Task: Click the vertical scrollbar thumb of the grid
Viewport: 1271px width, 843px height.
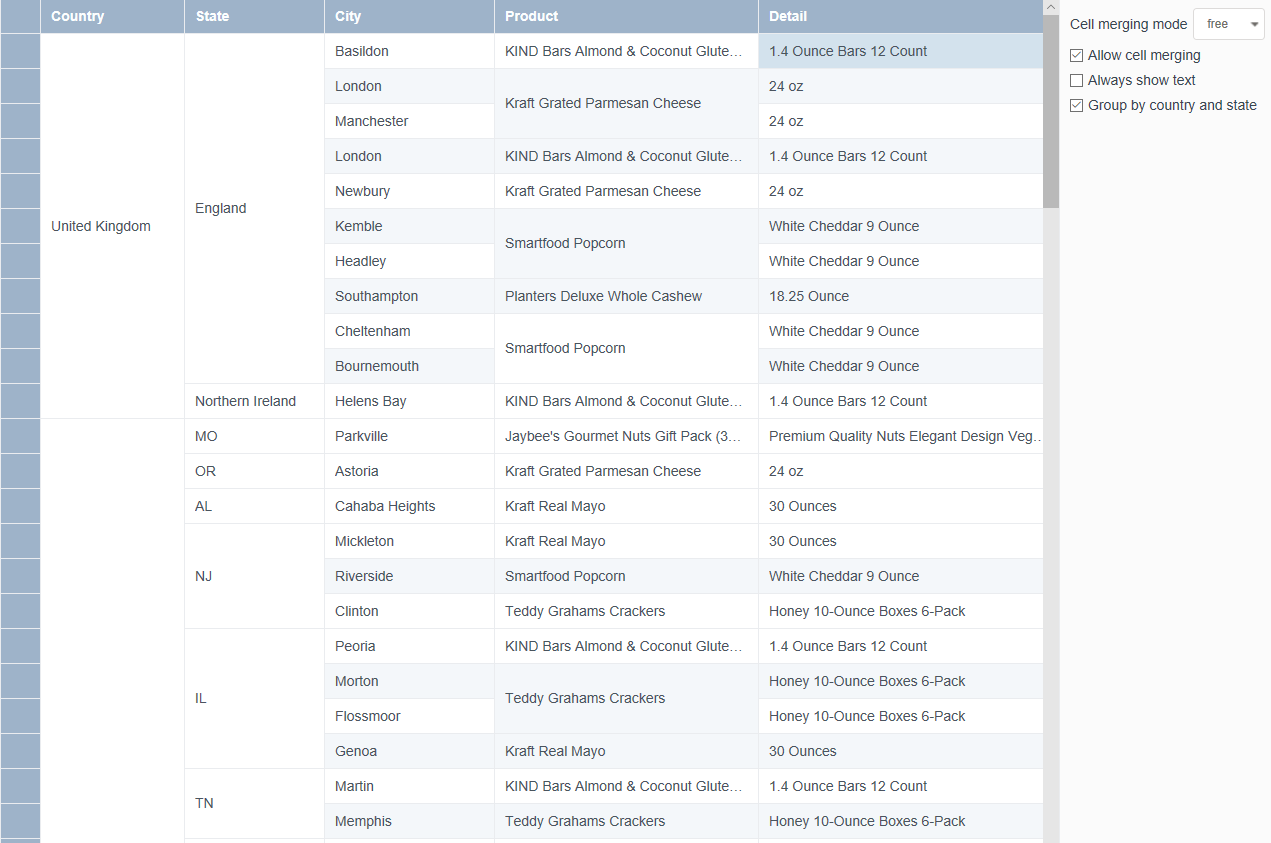Action: click(x=1051, y=112)
